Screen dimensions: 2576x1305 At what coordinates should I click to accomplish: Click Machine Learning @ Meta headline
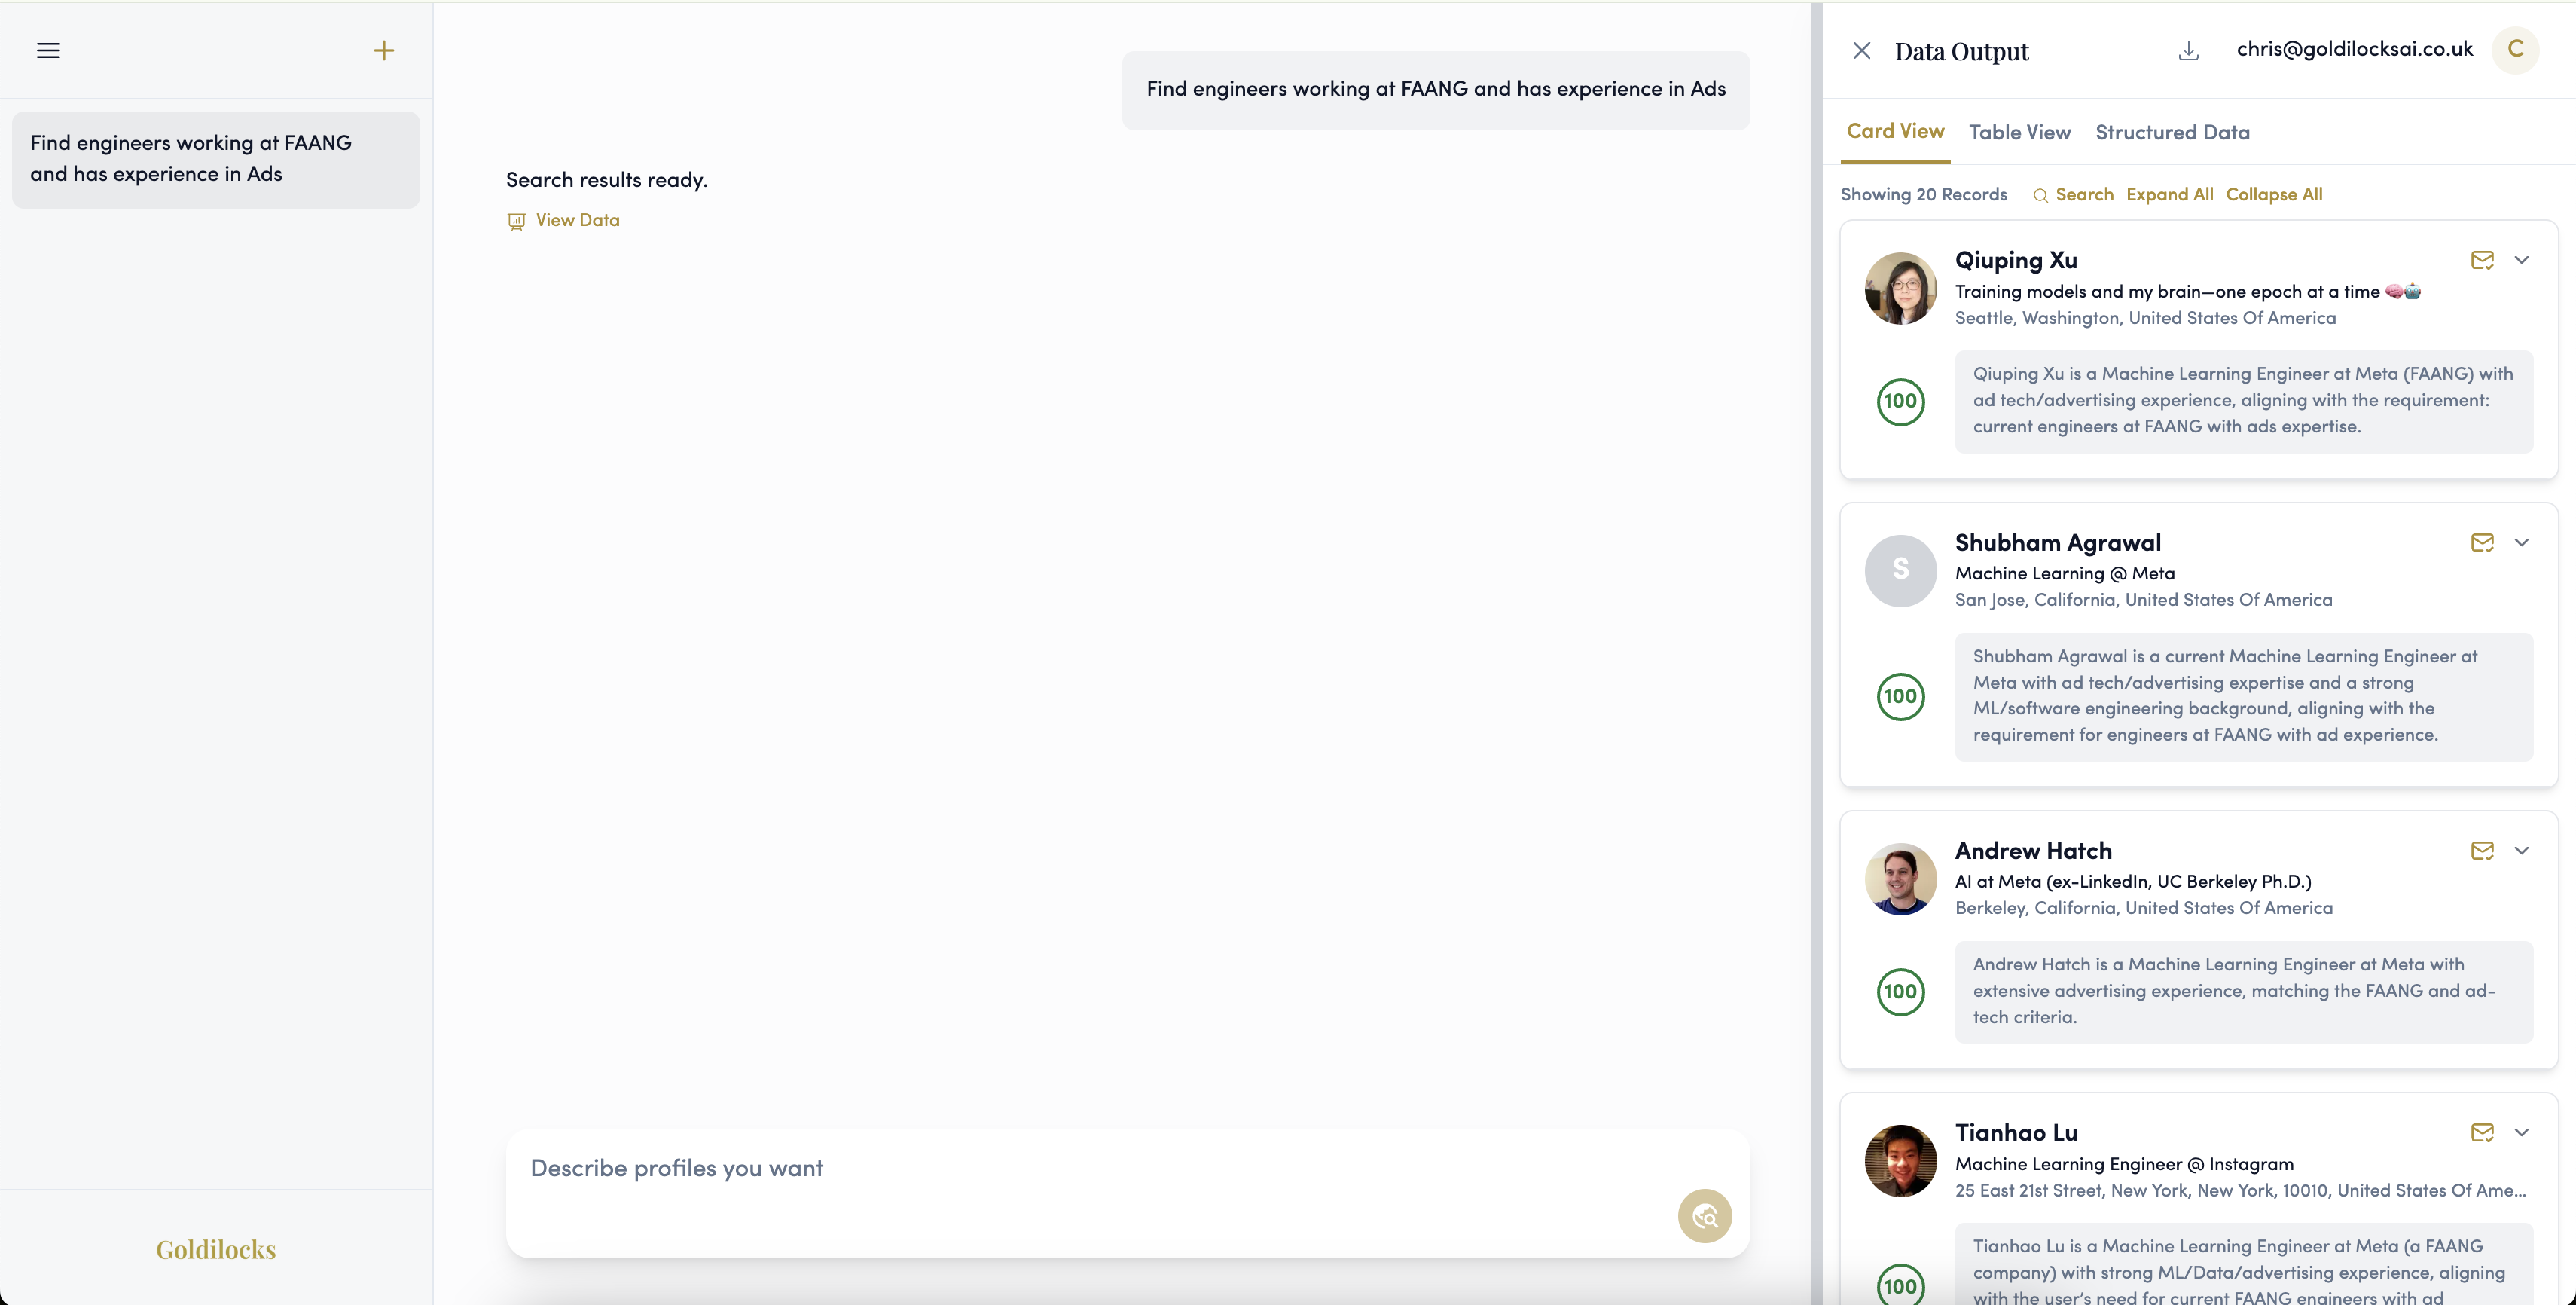click(2064, 573)
